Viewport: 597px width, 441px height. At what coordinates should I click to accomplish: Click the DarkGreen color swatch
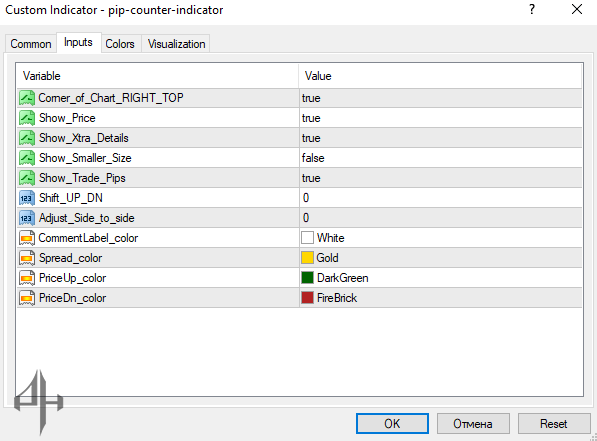[307, 278]
